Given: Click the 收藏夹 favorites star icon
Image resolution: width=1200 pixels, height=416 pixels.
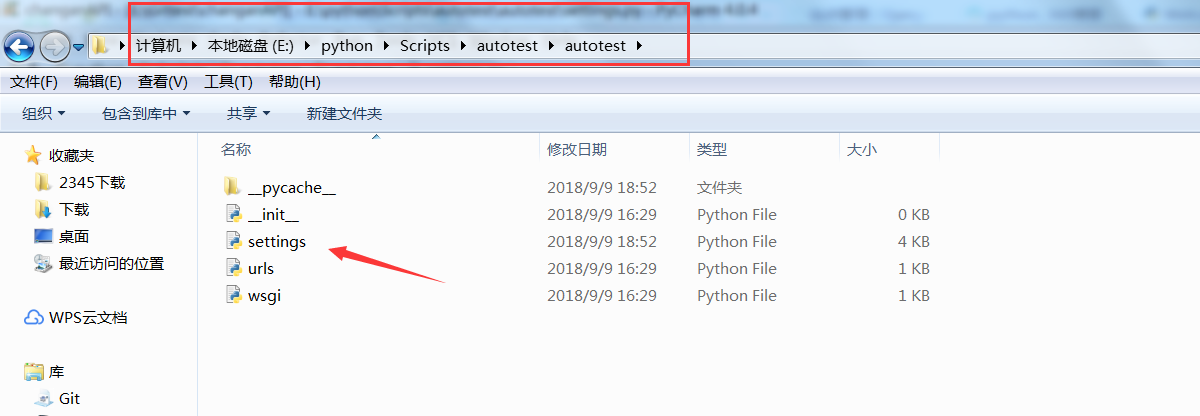Looking at the screenshot, I should [34, 155].
